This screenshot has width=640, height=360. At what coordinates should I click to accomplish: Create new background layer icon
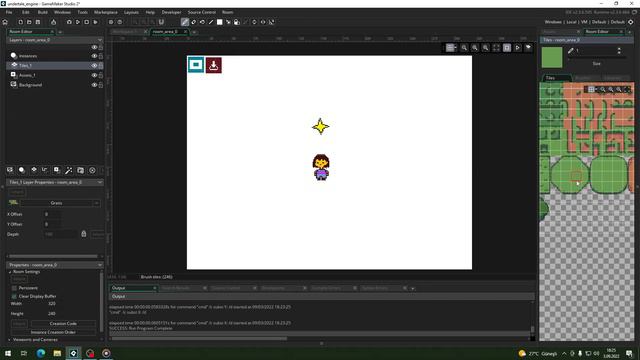click(x=10, y=170)
